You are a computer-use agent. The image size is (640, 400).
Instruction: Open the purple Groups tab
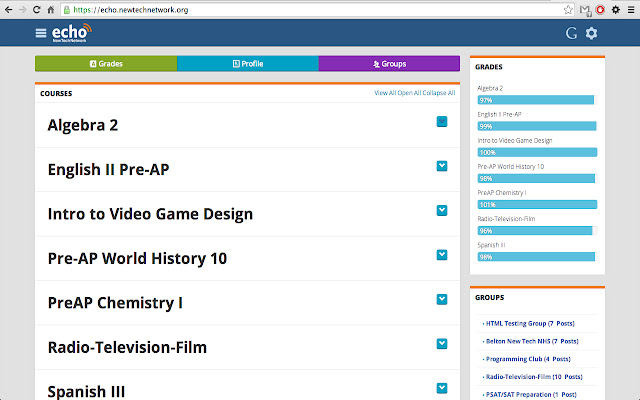click(389, 64)
